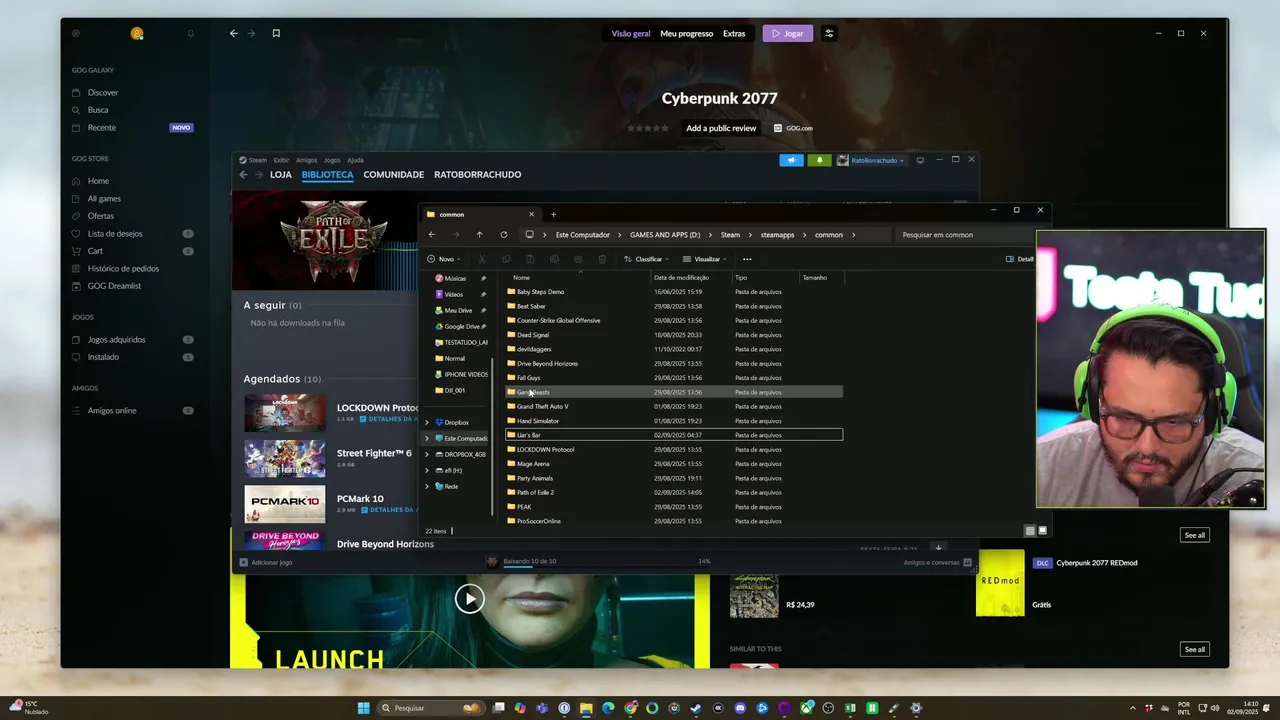Image resolution: width=1280 pixels, height=720 pixels.
Task: Open Visualizar view dropdown in Explorer
Action: point(703,259)
